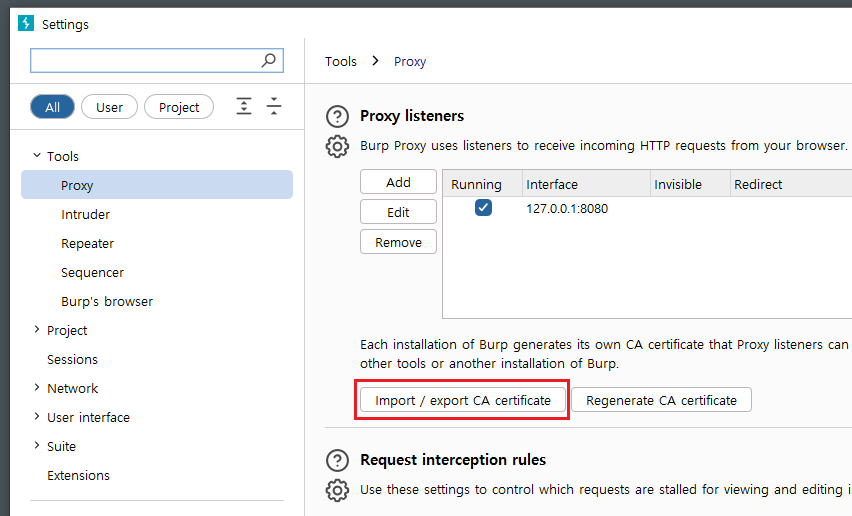Click the Invisible column header

click(690, 184)
